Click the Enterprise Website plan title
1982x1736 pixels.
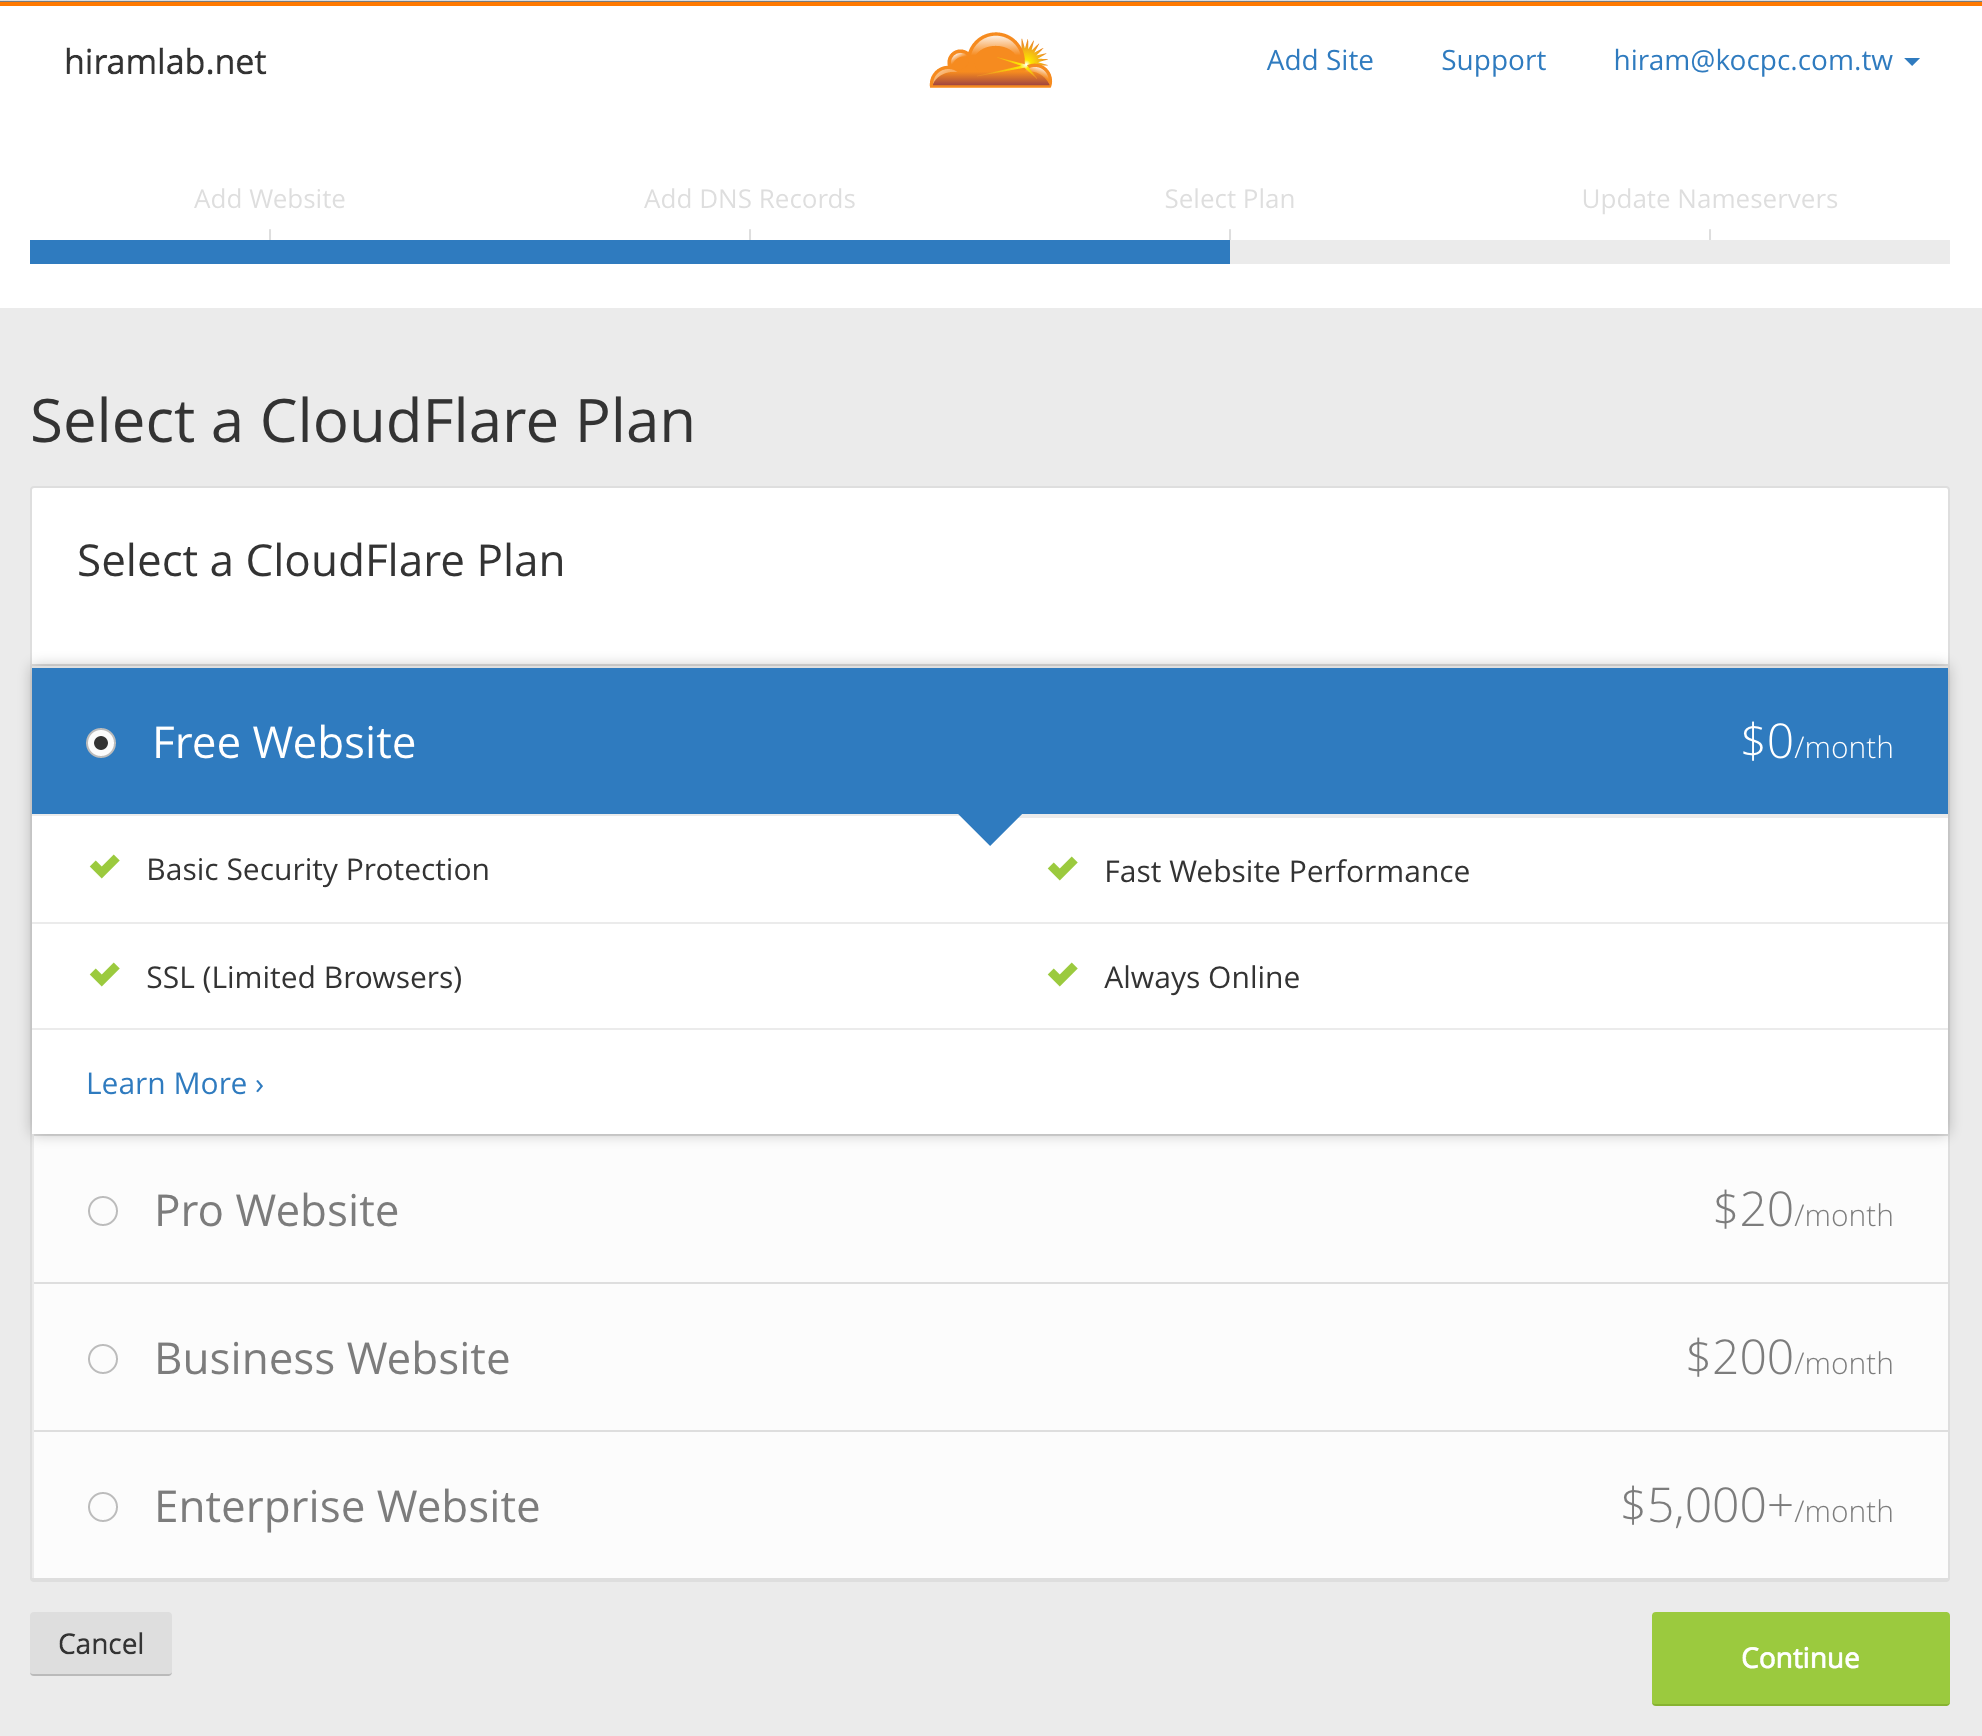click(x=347, y=1506)
